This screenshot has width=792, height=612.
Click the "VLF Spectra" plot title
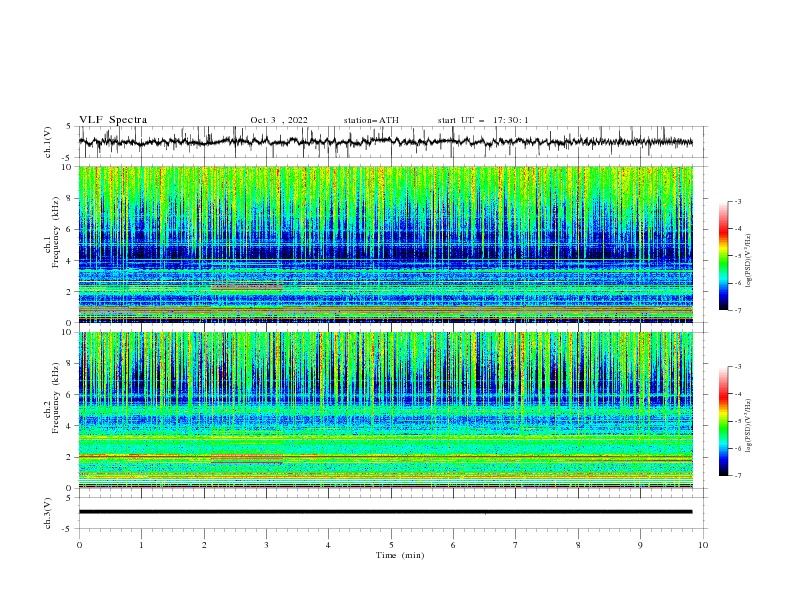click(x=113, y=120)
